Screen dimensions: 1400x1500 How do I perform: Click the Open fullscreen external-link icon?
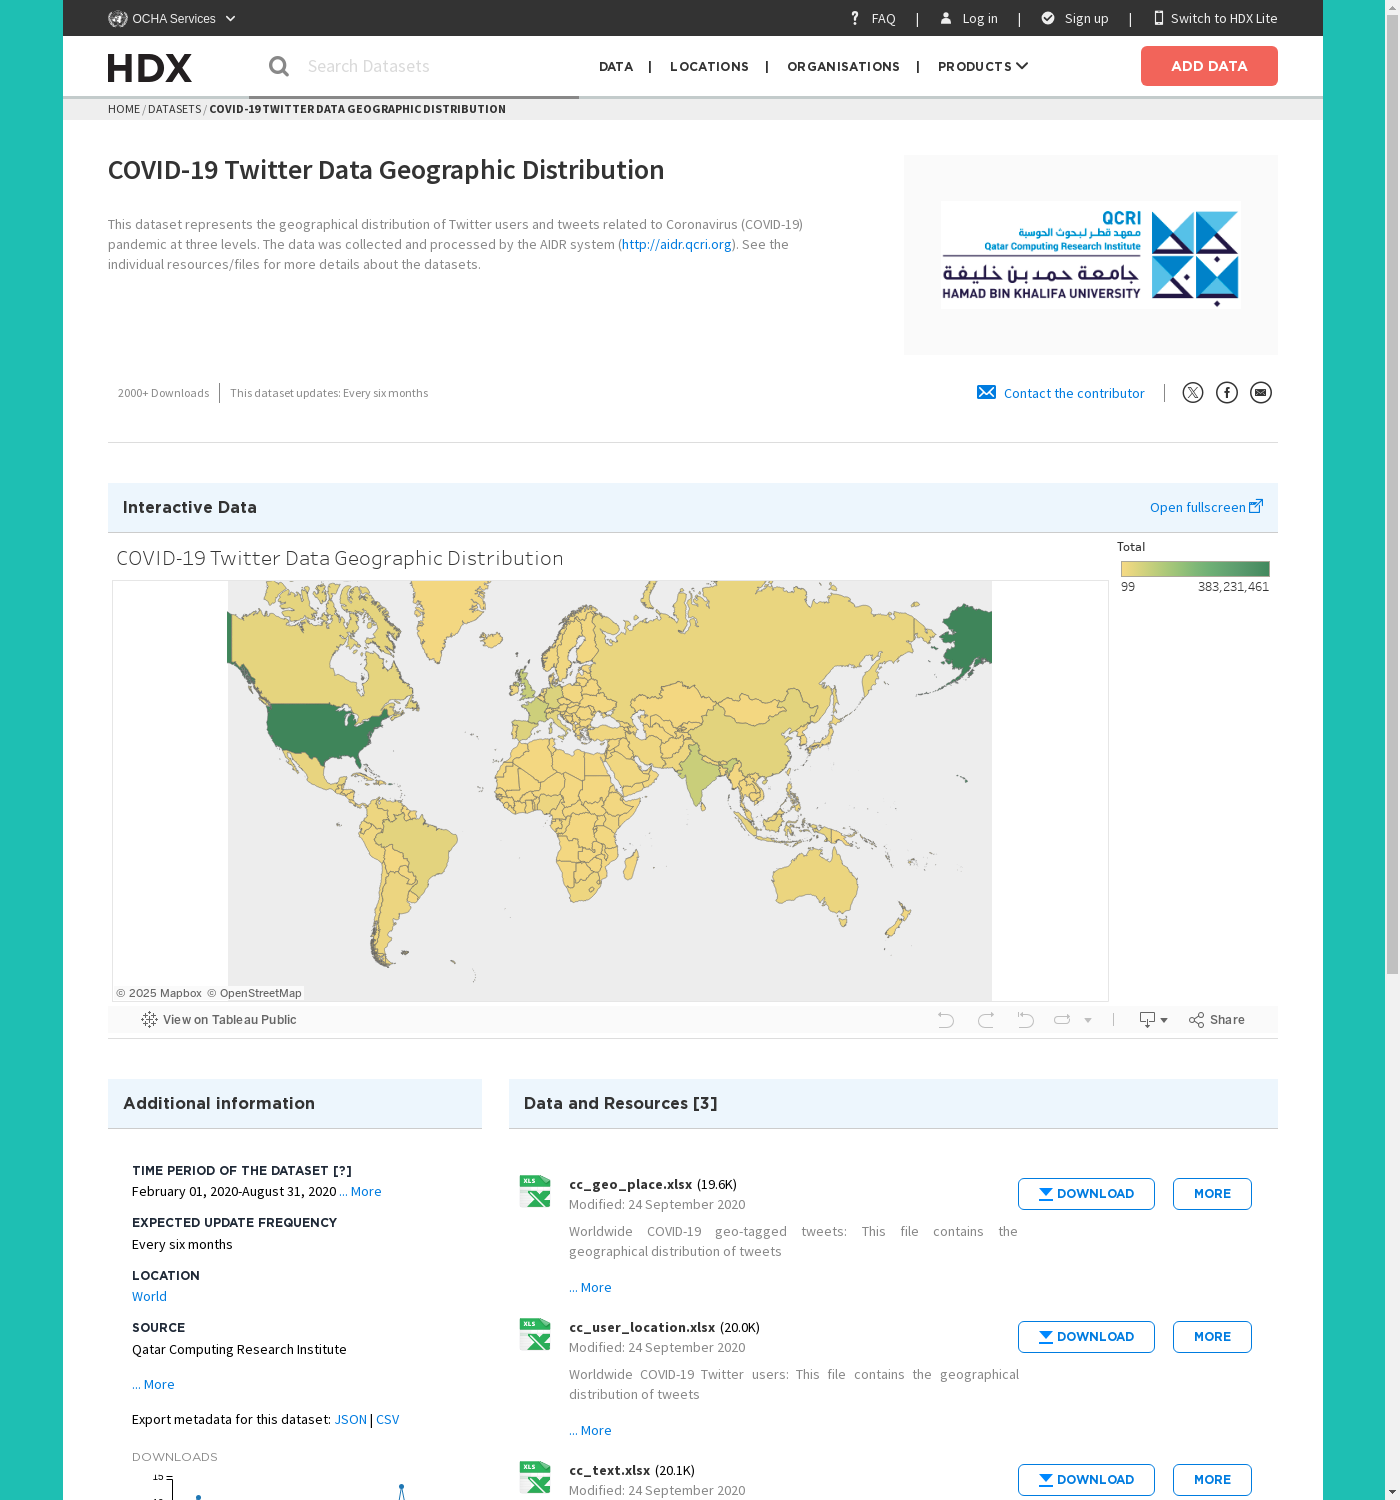[x=1256, y=506]
